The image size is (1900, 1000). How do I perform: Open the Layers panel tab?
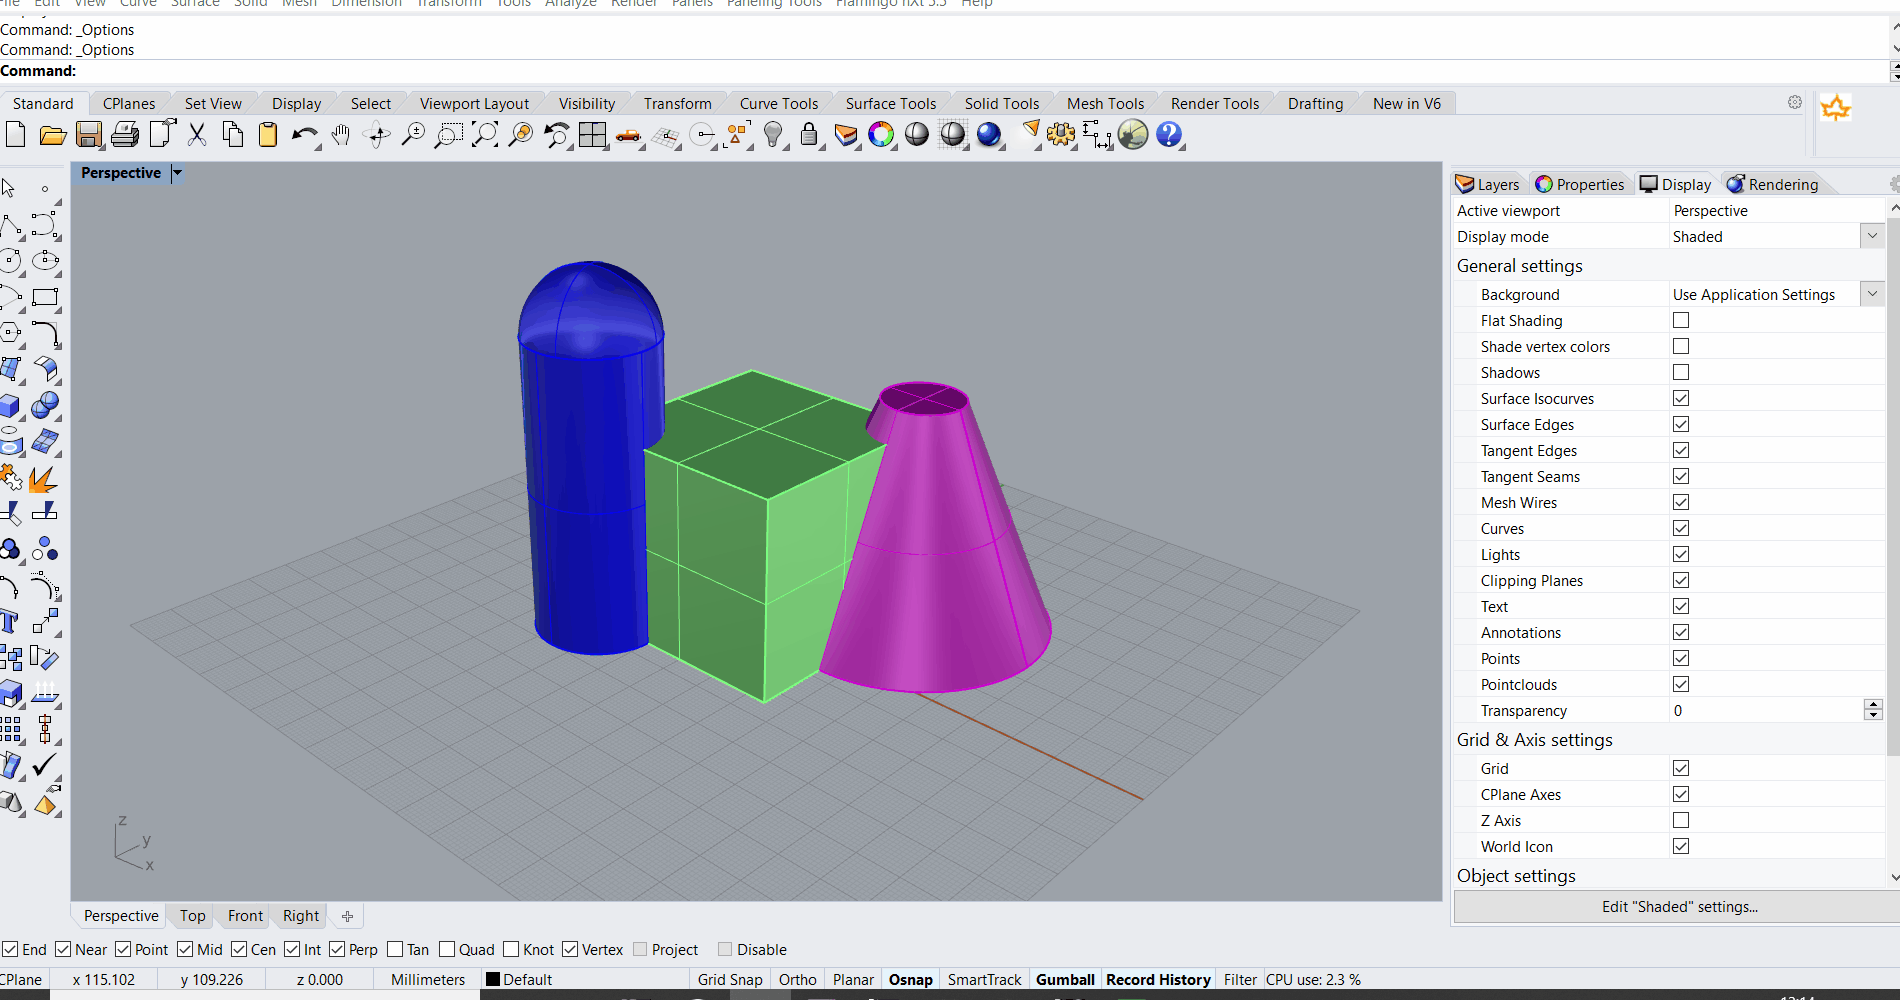[1487, 184]
